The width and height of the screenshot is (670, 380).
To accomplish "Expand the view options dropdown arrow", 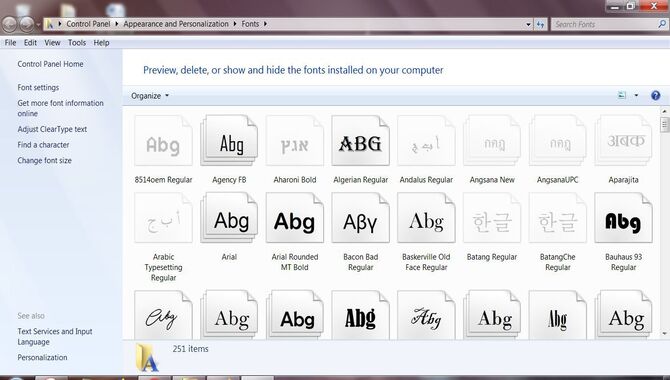I will point(636,95).
